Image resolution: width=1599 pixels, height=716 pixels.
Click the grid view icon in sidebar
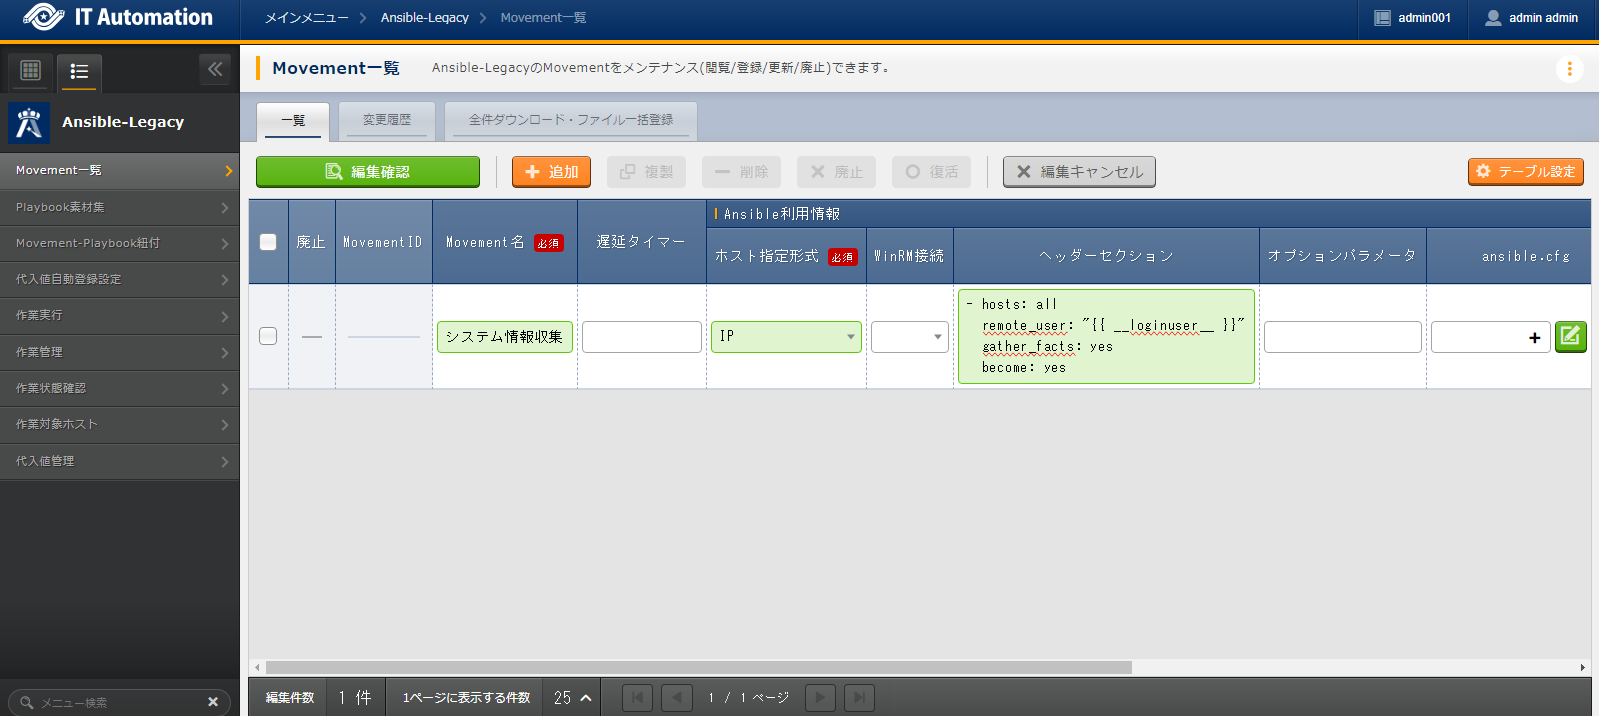[x=31, y=71]
